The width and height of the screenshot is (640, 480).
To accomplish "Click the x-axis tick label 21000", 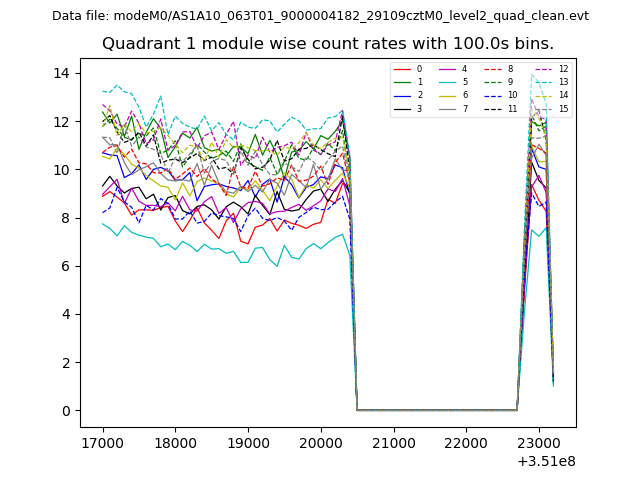I will click(393, 440).
